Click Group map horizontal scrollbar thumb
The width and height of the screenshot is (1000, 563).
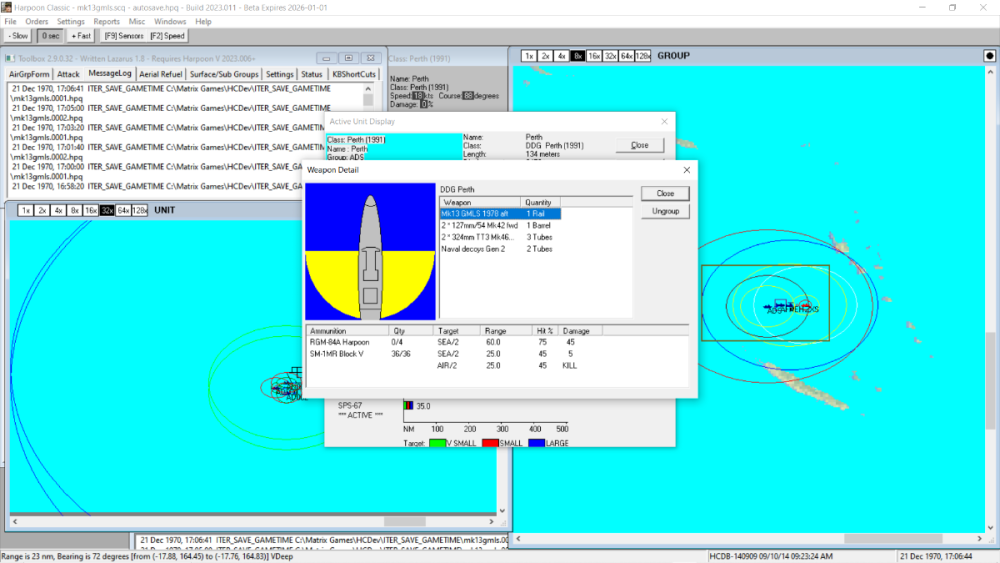[893, 539]
